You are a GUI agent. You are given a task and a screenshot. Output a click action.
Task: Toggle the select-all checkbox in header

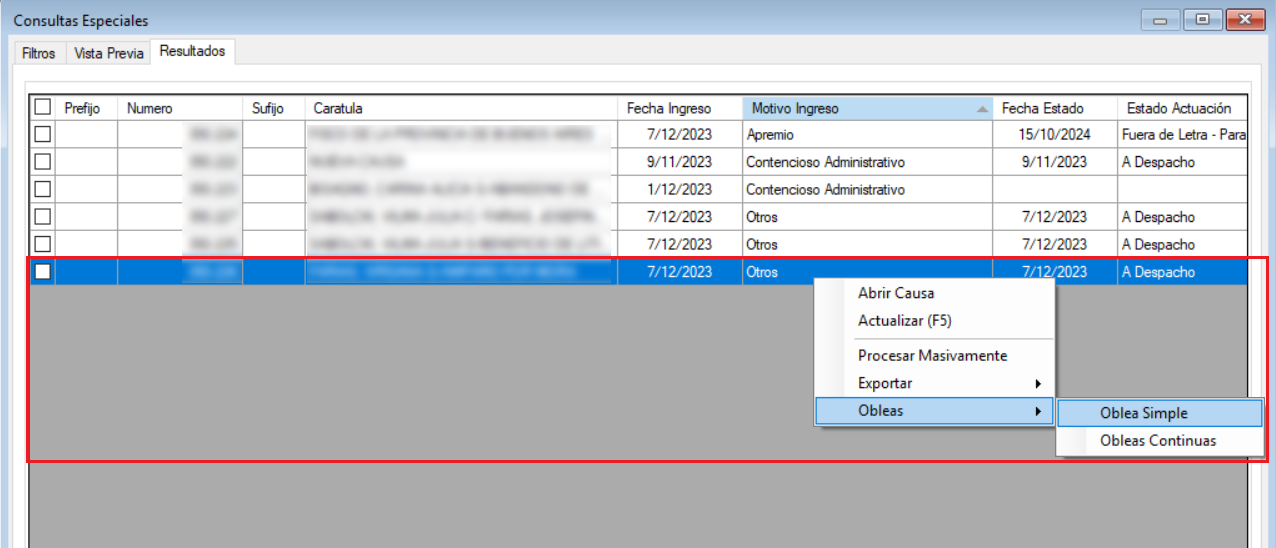pyautogui.click(x=43, y=107)
